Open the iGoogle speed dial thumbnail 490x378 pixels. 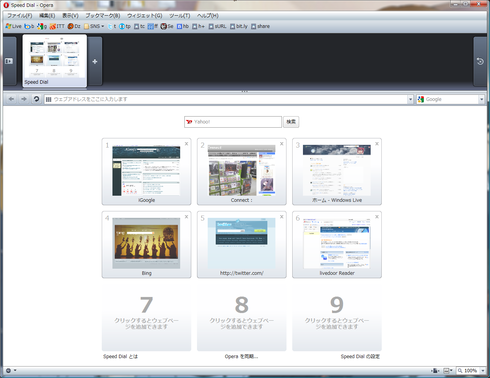(146, 171)
